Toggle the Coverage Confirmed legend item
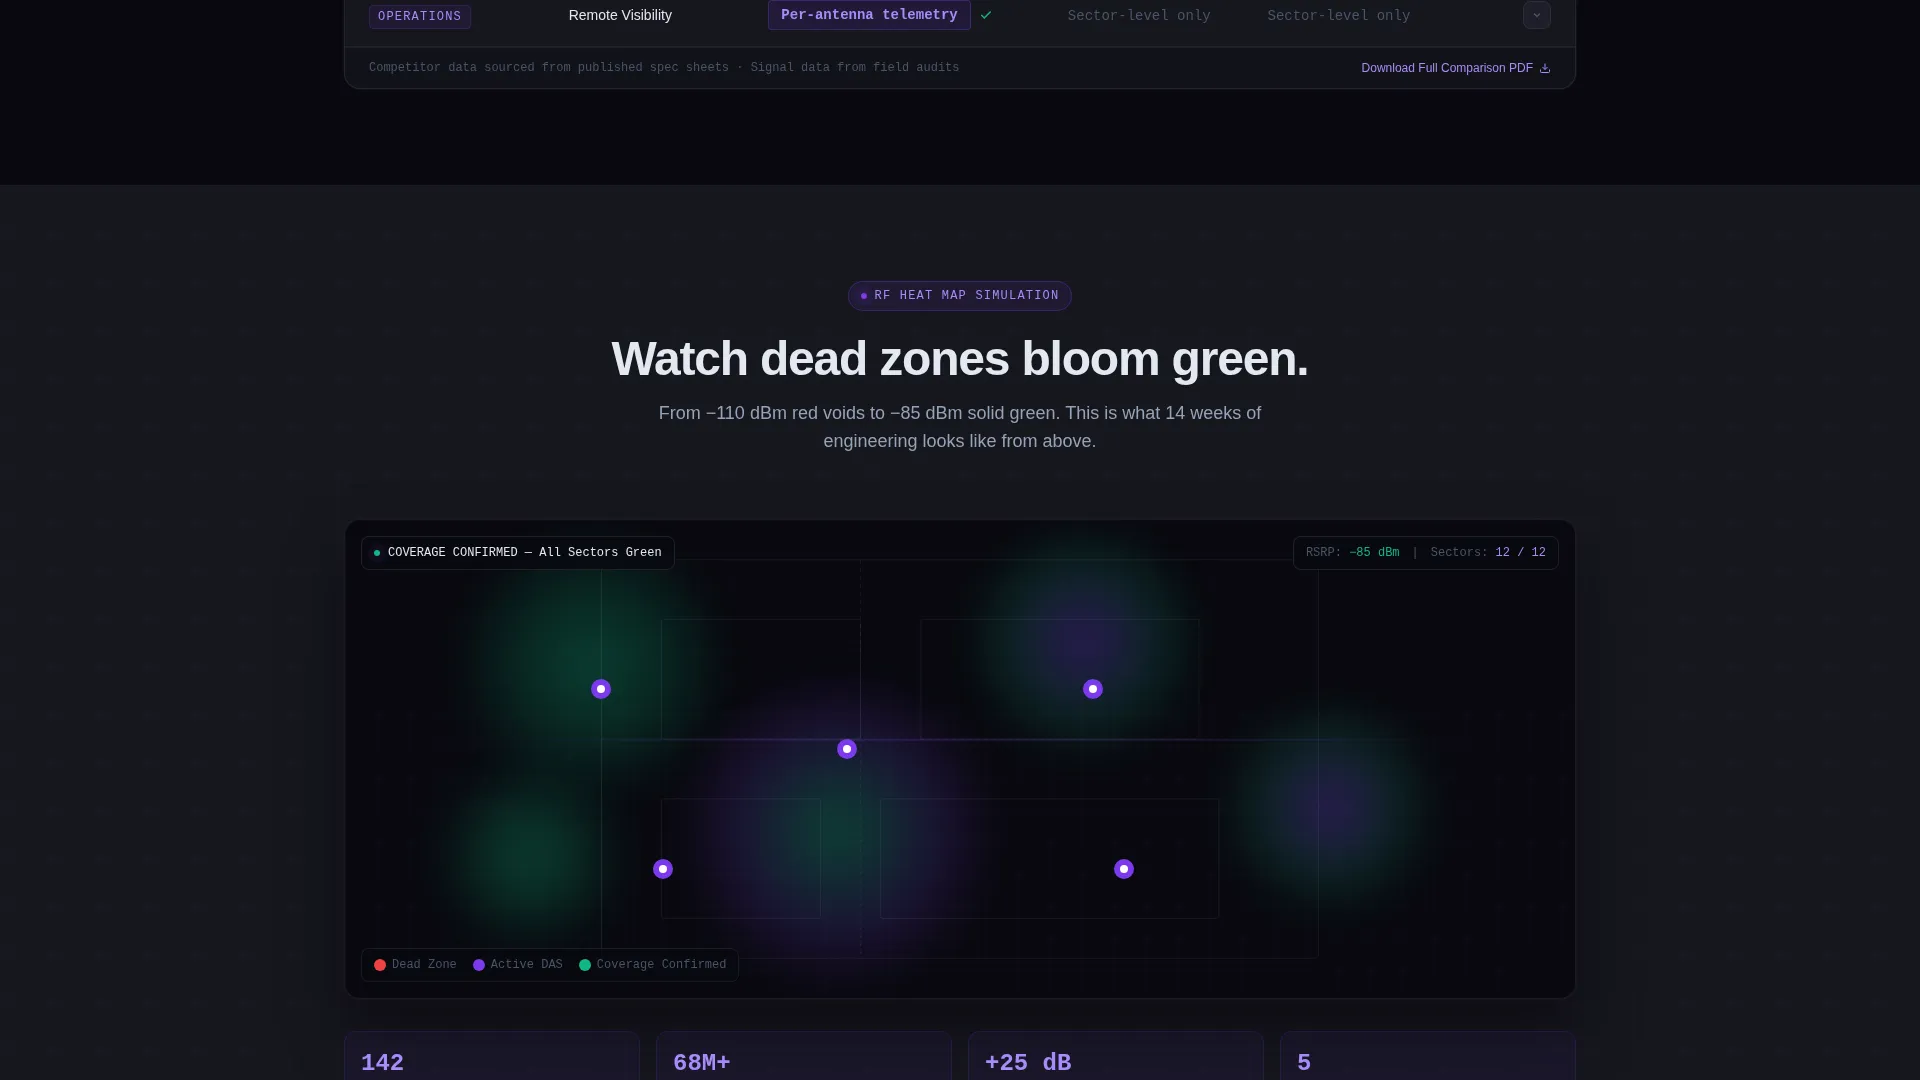 tap(652, 965)
